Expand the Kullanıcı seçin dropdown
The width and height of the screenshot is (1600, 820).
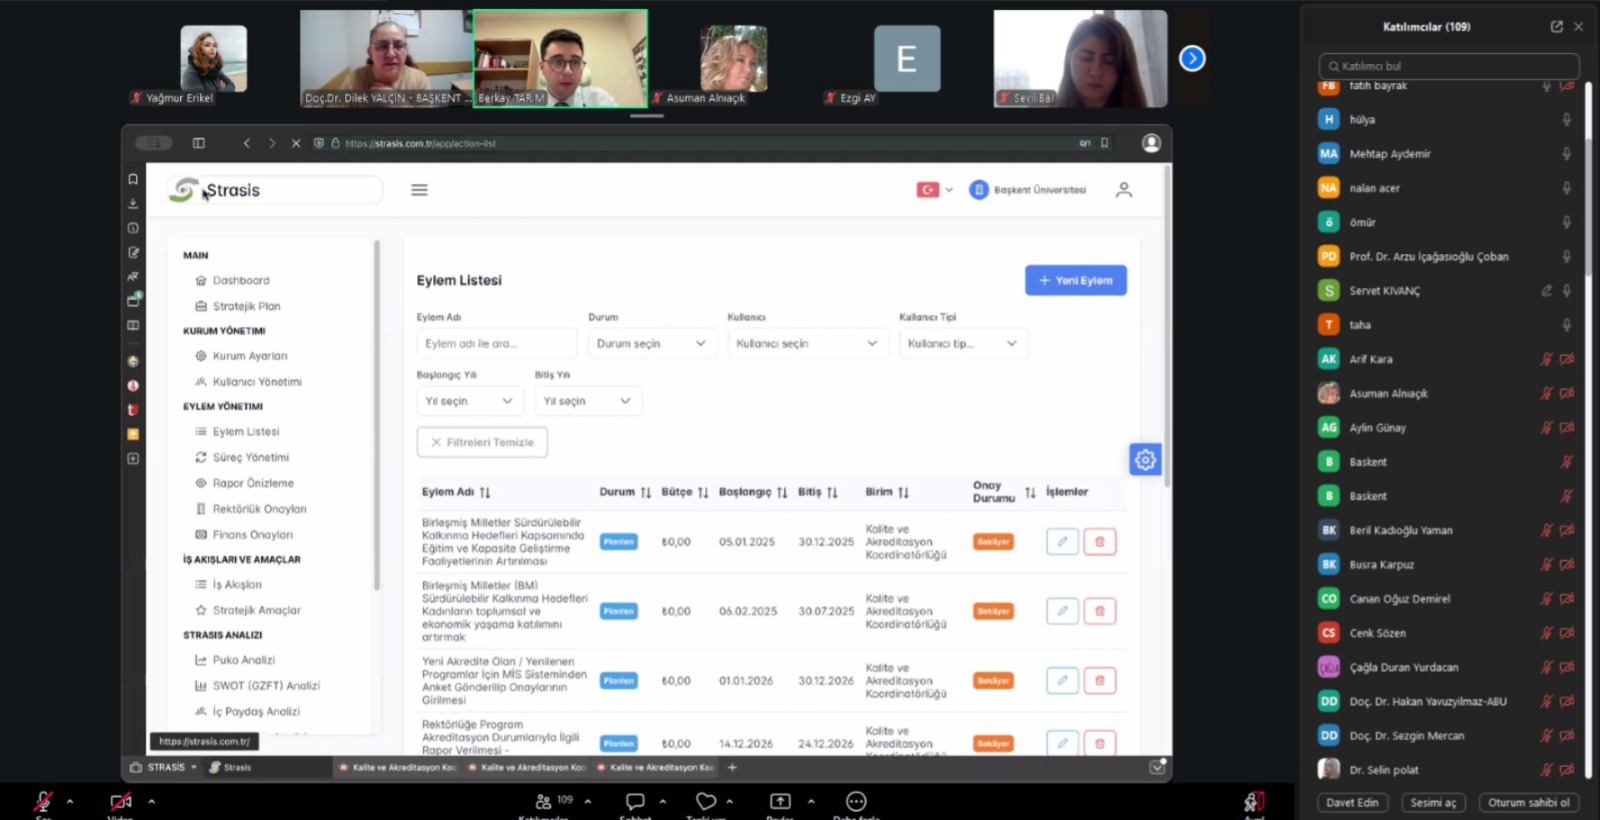[x=806, y=344]
